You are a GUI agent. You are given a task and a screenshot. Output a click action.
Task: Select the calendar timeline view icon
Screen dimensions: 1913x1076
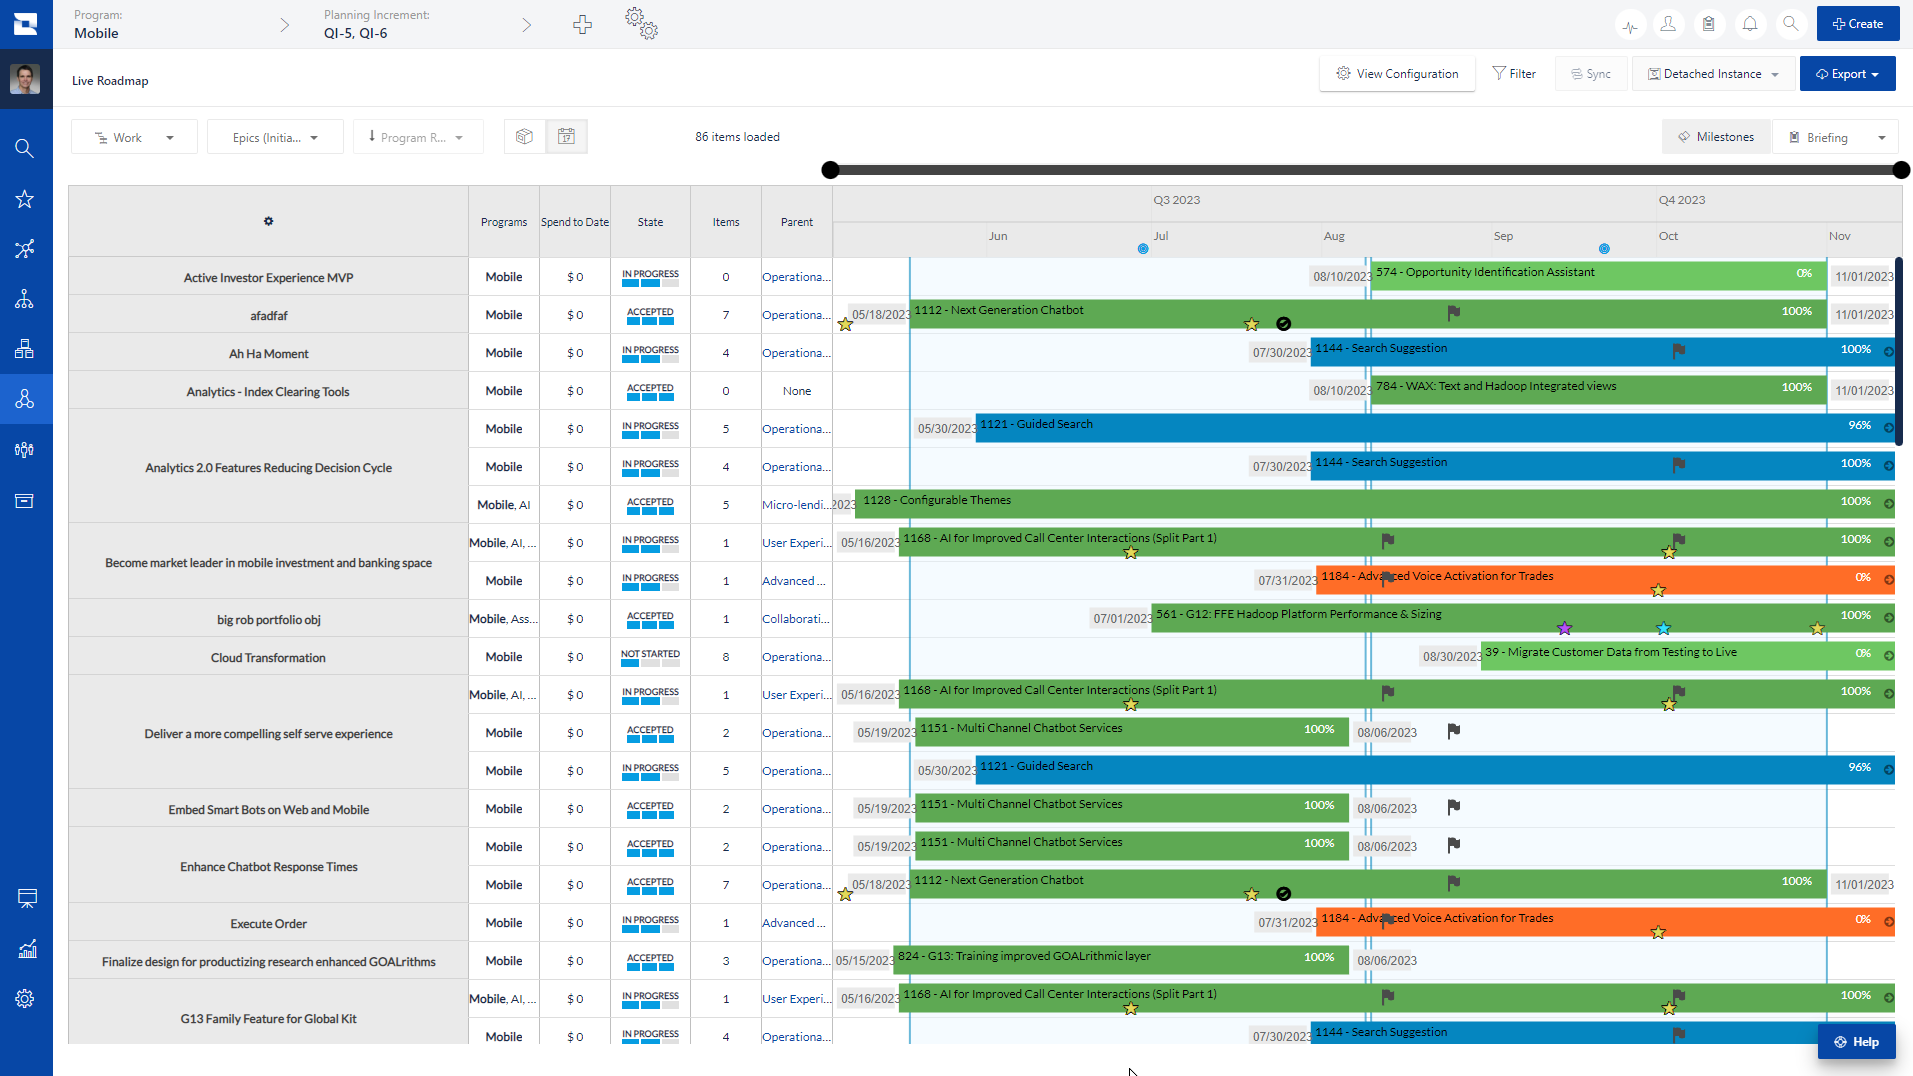pyautogui.click(x=566, y=136)
